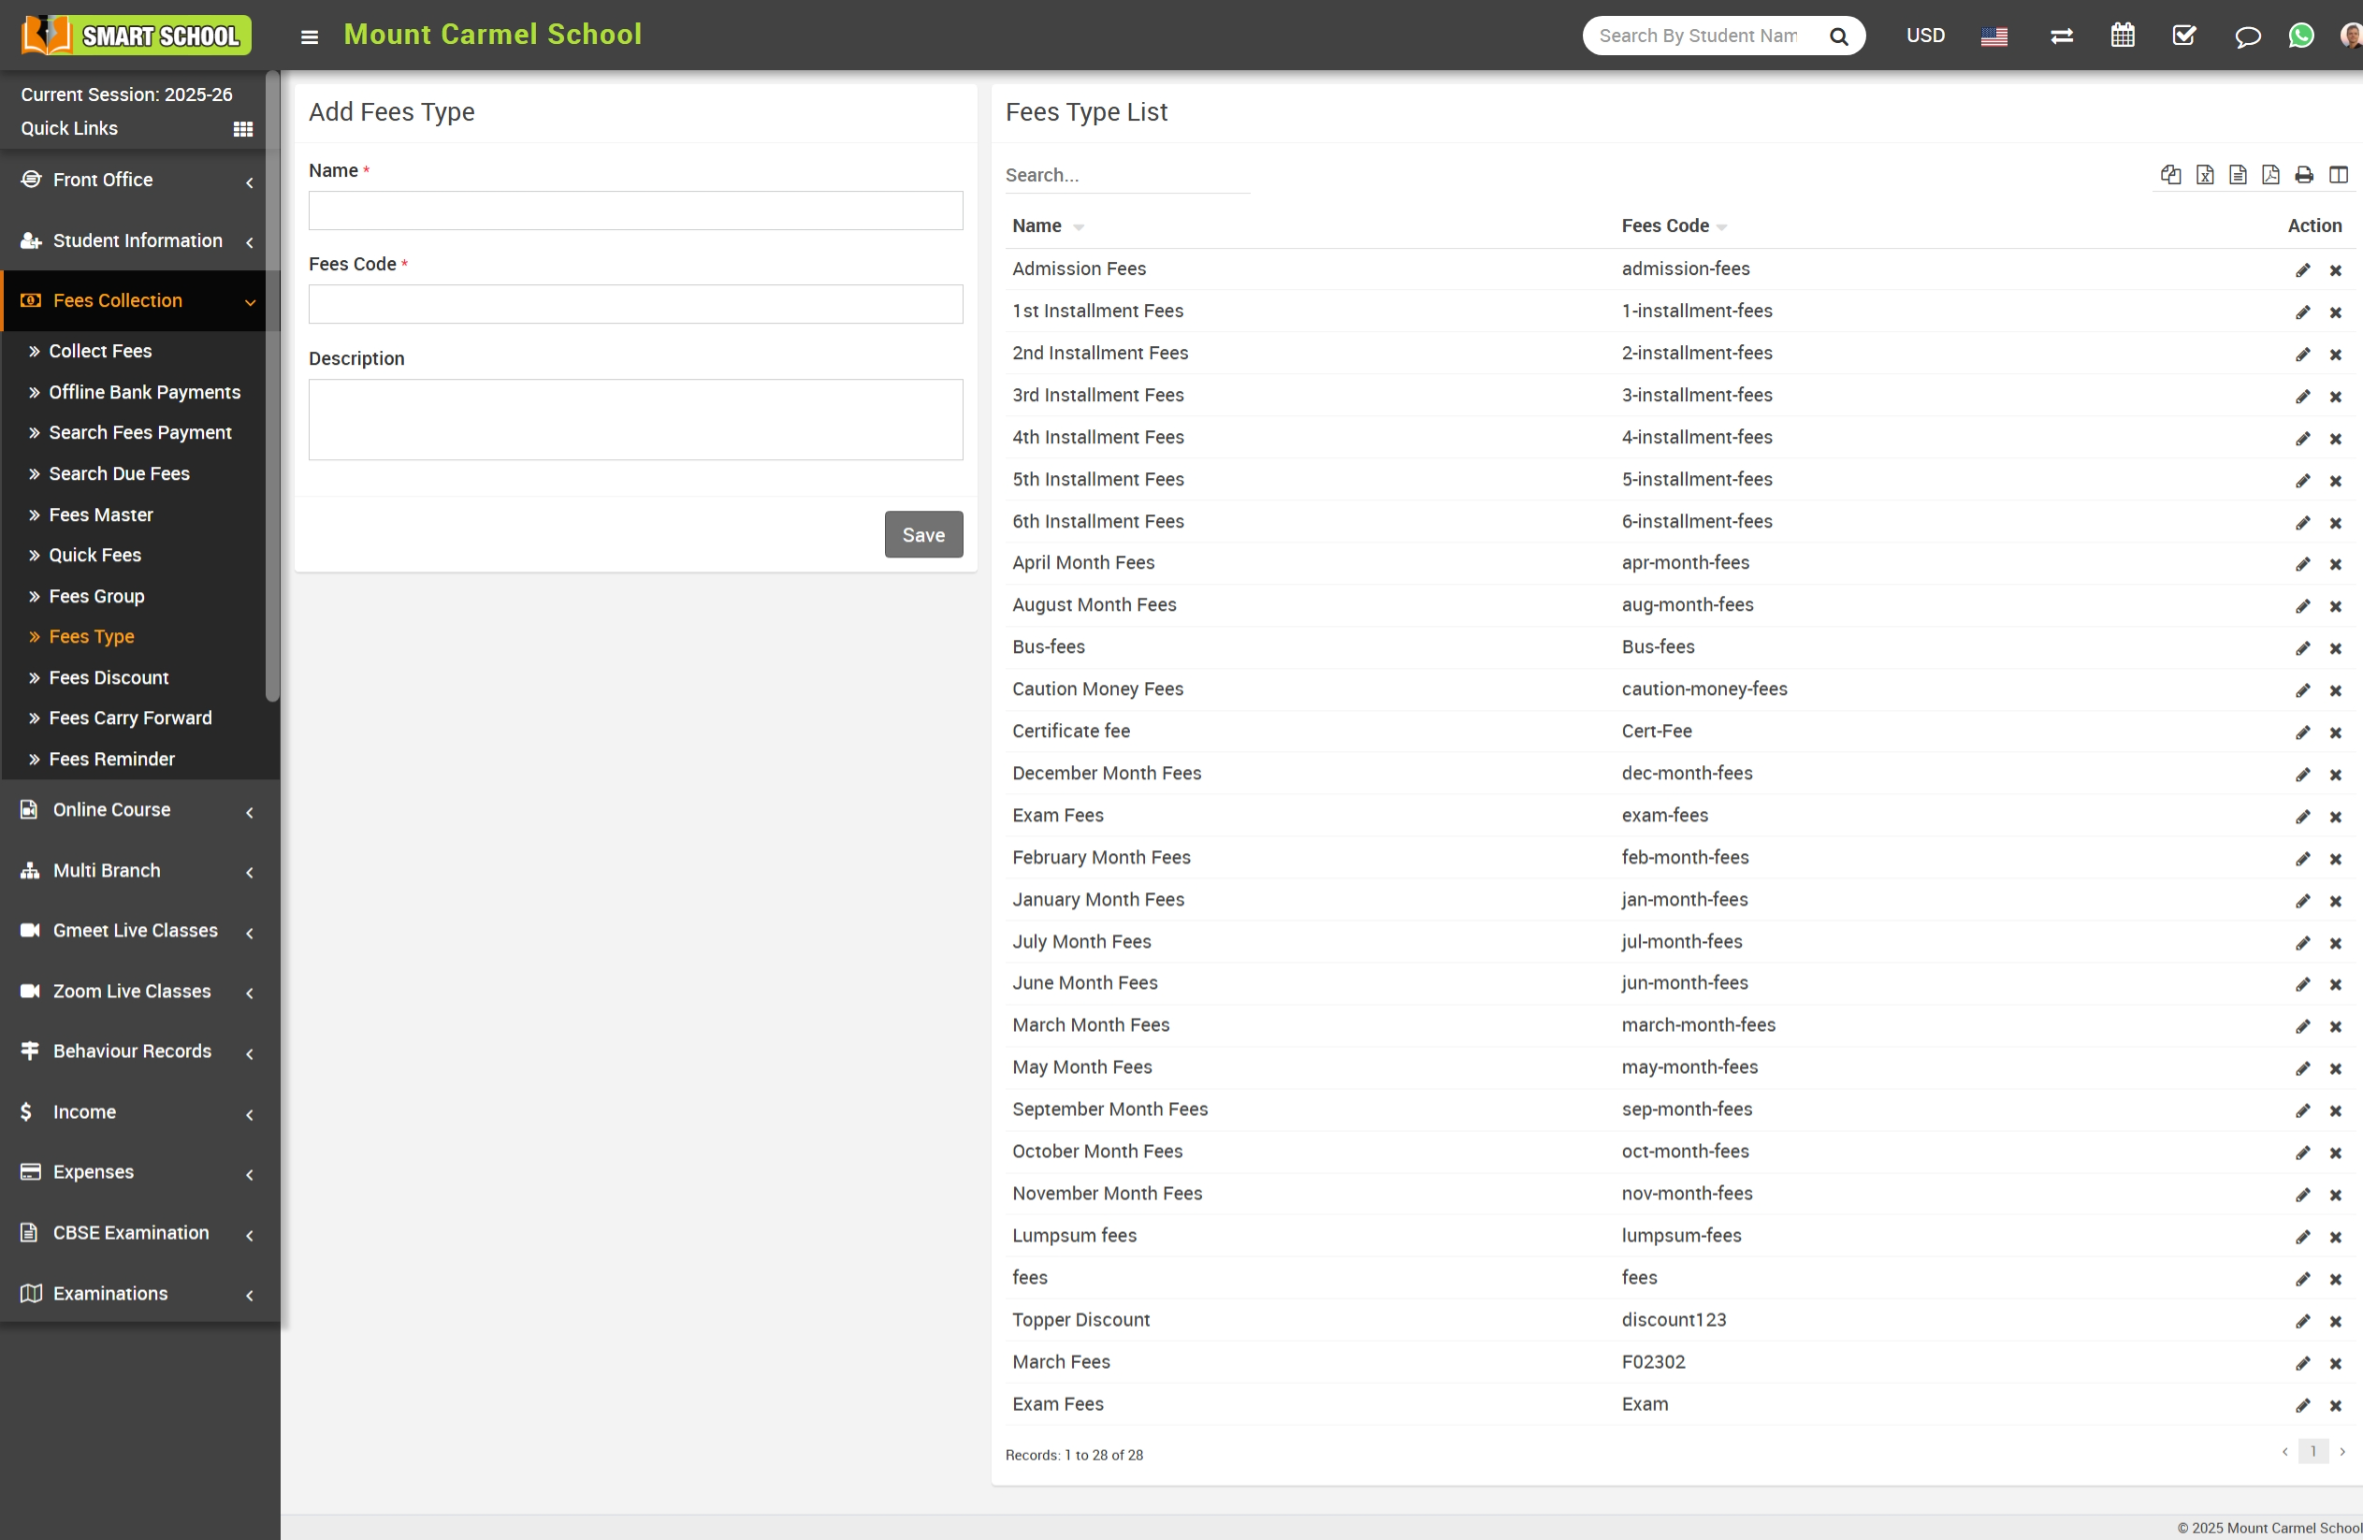
Task: Open Fees Reminder submenu item
Action: 111,759
